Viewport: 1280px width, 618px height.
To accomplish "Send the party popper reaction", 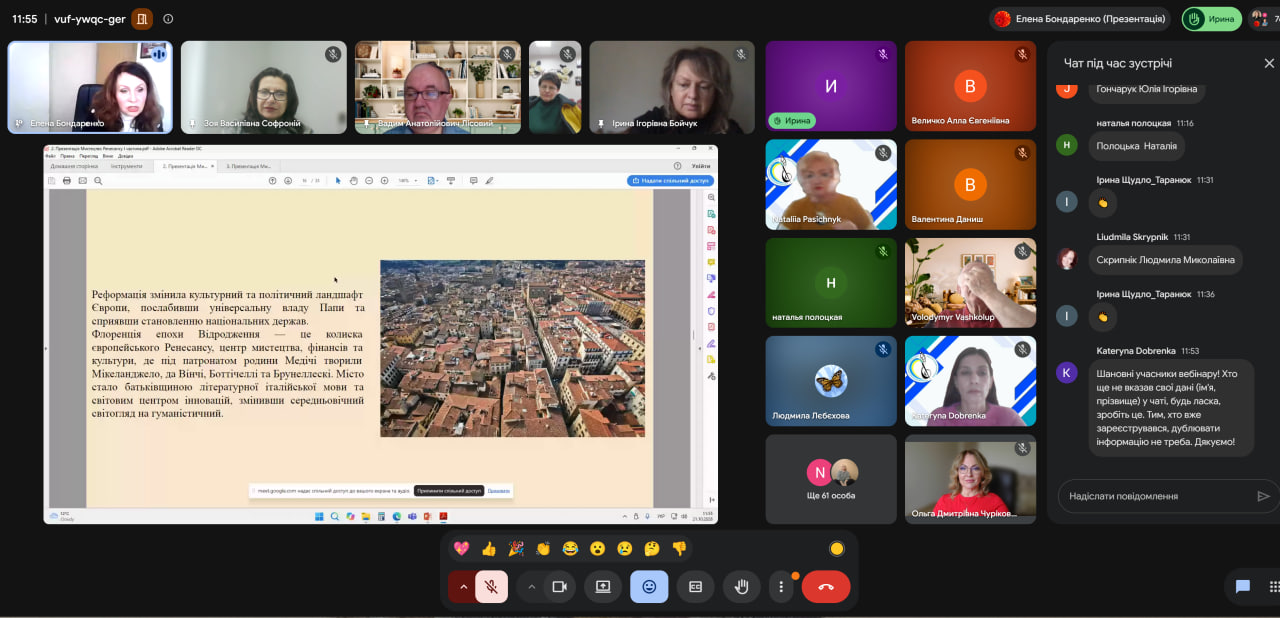I will pos(516,548).
